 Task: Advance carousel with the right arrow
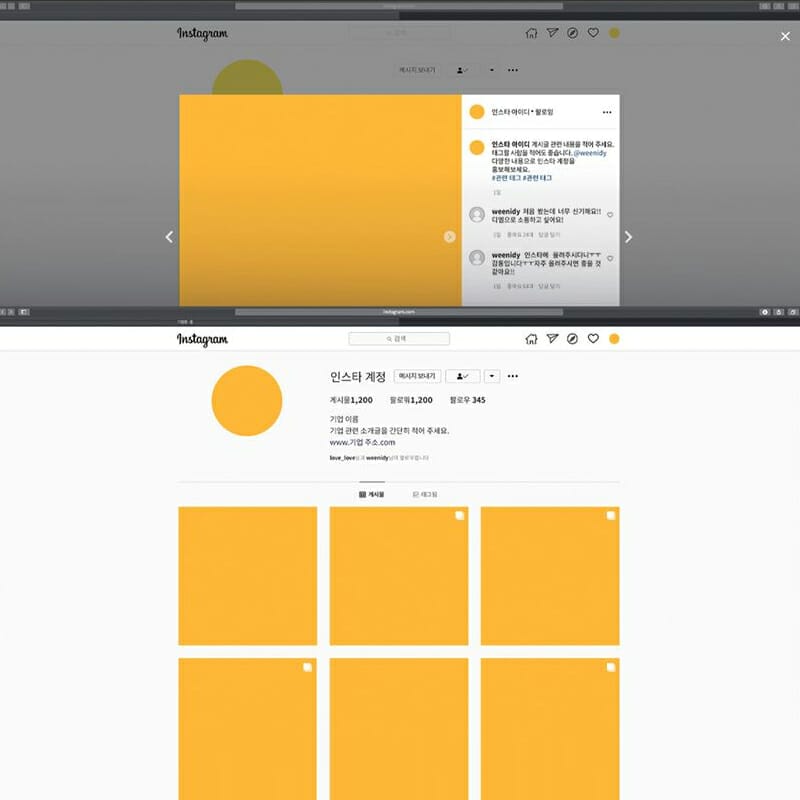628,237
